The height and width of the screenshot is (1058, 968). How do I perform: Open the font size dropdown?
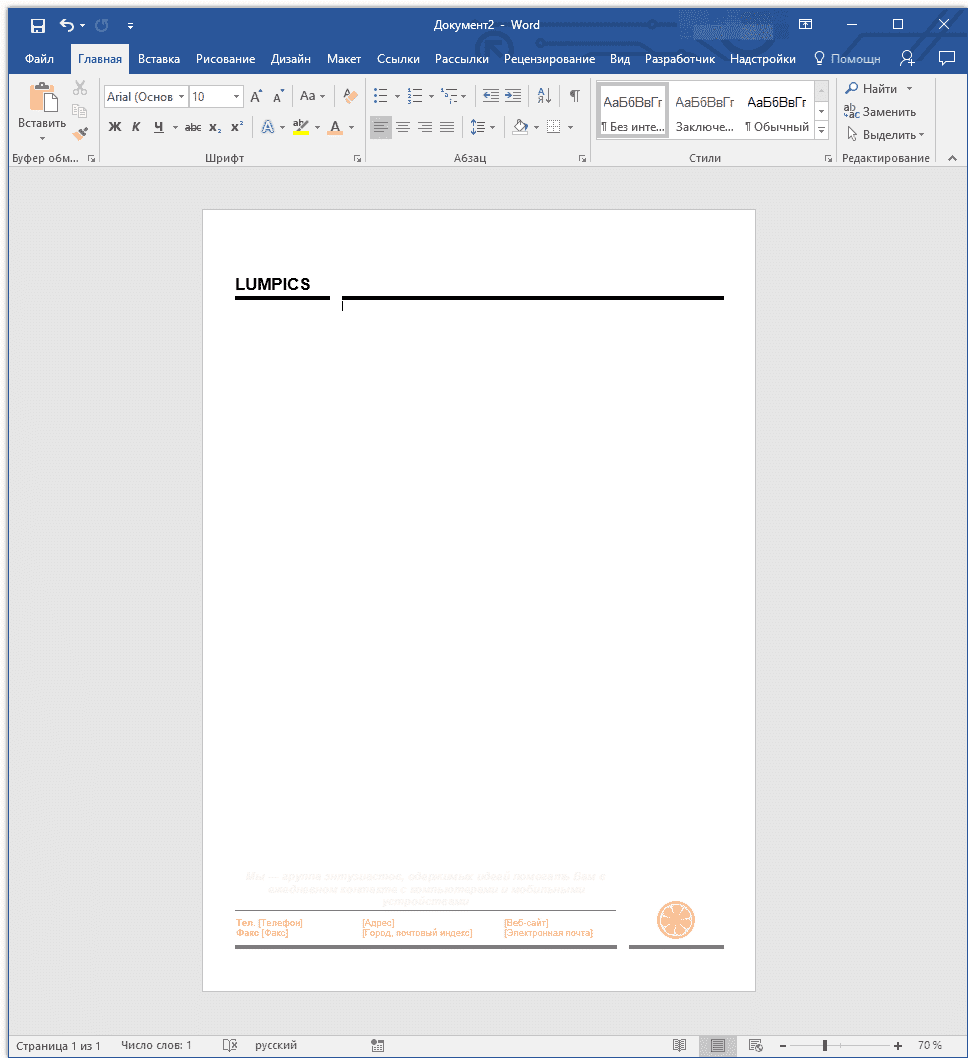237,97
